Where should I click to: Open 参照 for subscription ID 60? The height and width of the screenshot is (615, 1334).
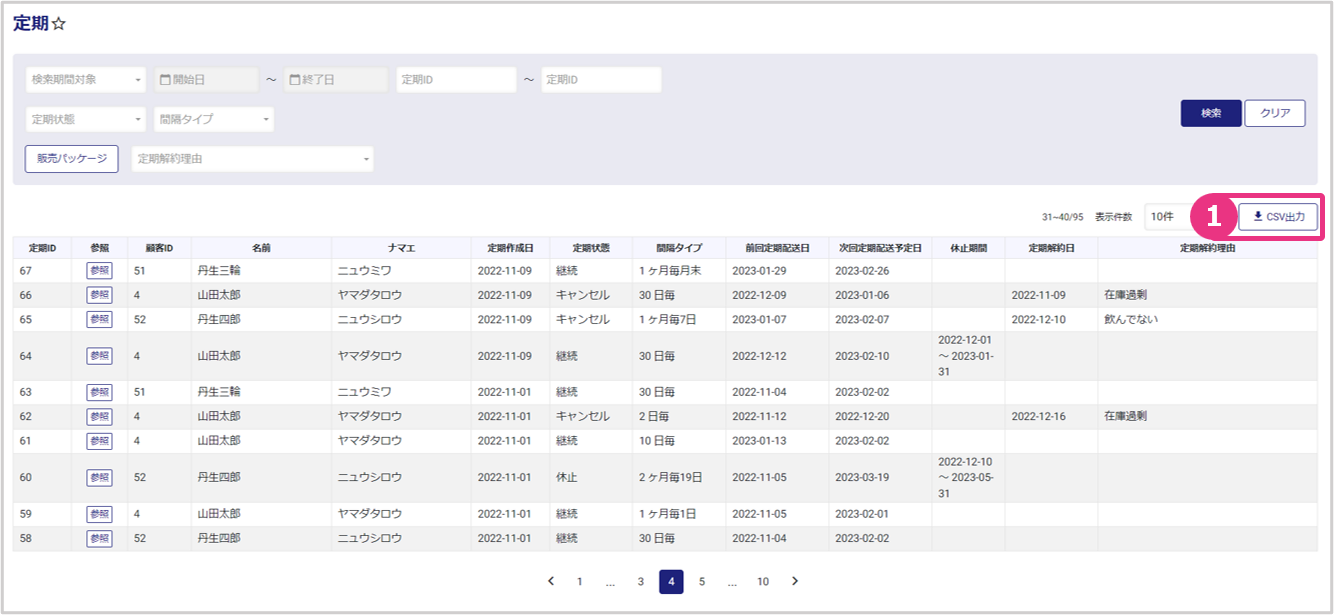[x=99, y=478]
